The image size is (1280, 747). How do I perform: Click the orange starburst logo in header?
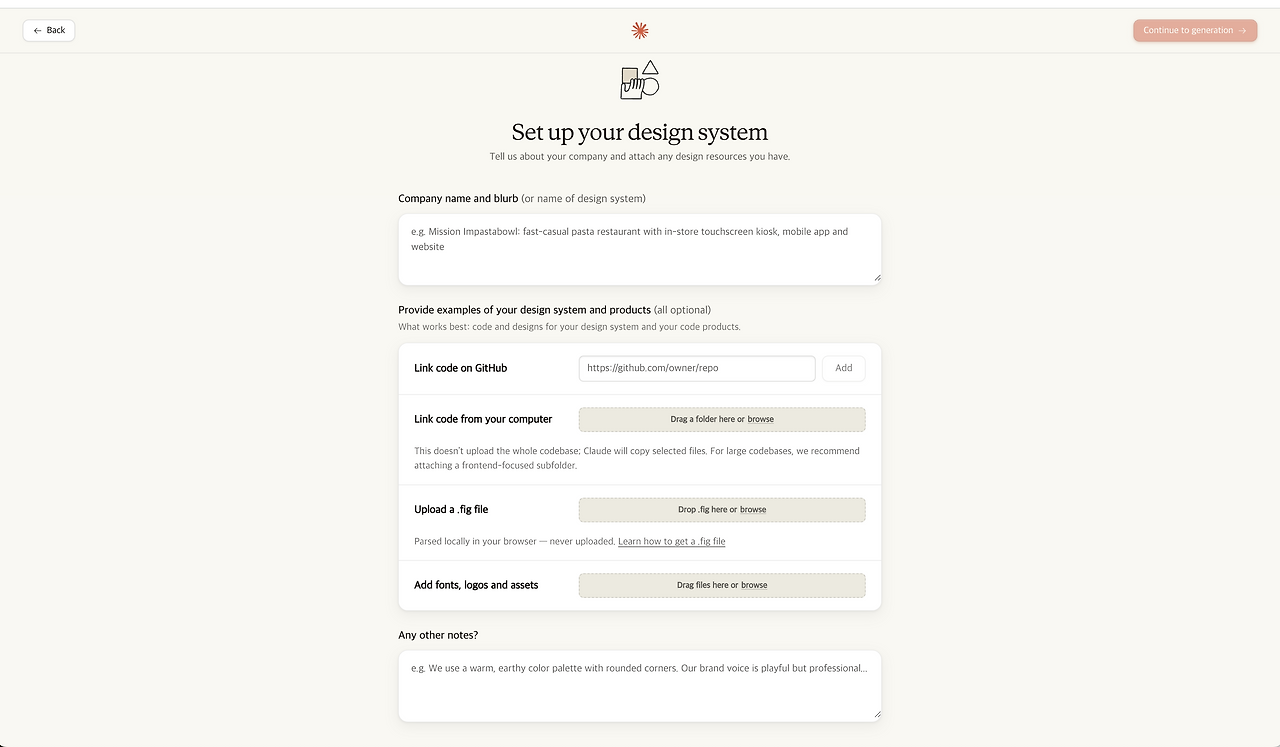[640, 31]
